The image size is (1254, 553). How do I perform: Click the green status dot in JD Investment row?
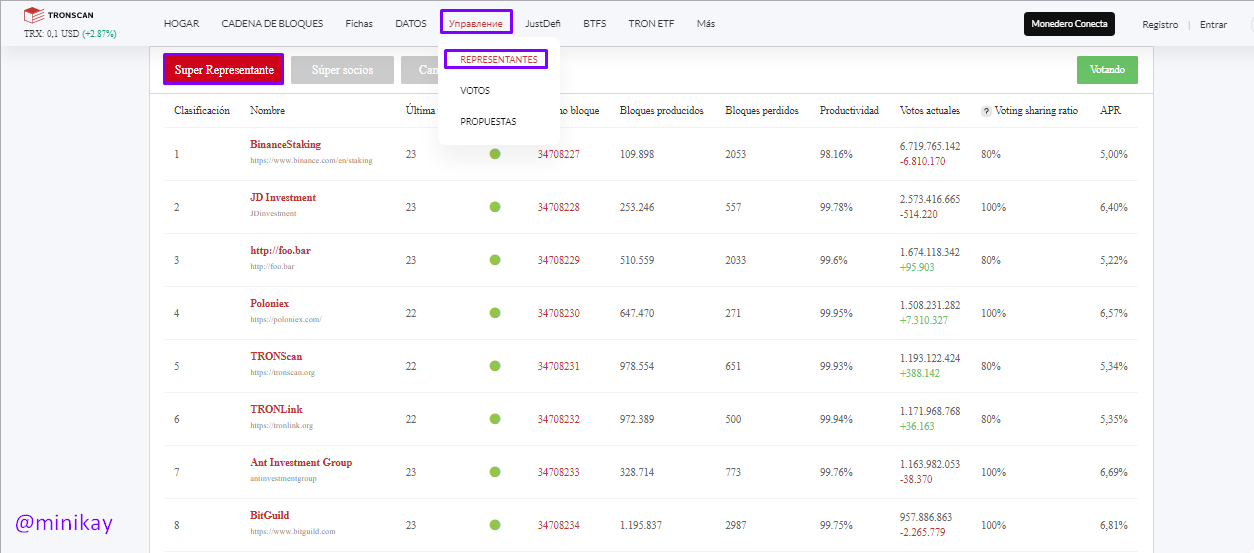[x=495, y=207]
